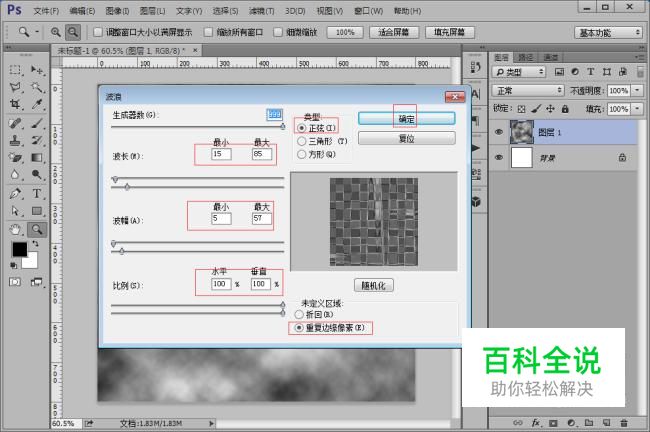Open status bar info arrow menu

tap(211, 423)
